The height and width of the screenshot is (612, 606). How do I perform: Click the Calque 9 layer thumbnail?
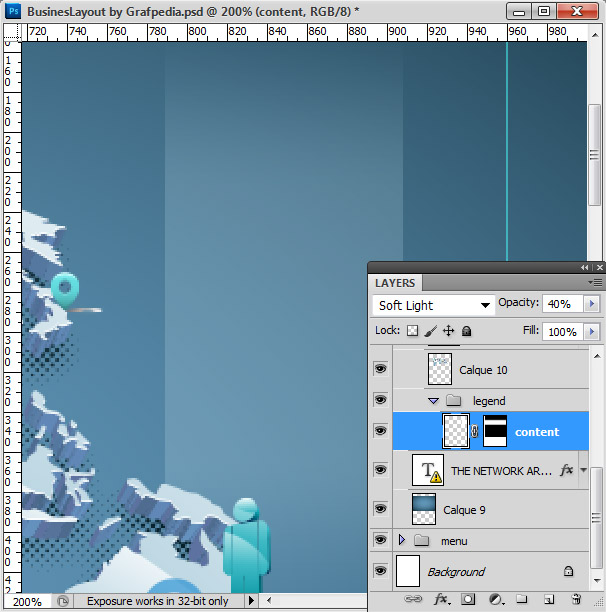coord(424,509)
